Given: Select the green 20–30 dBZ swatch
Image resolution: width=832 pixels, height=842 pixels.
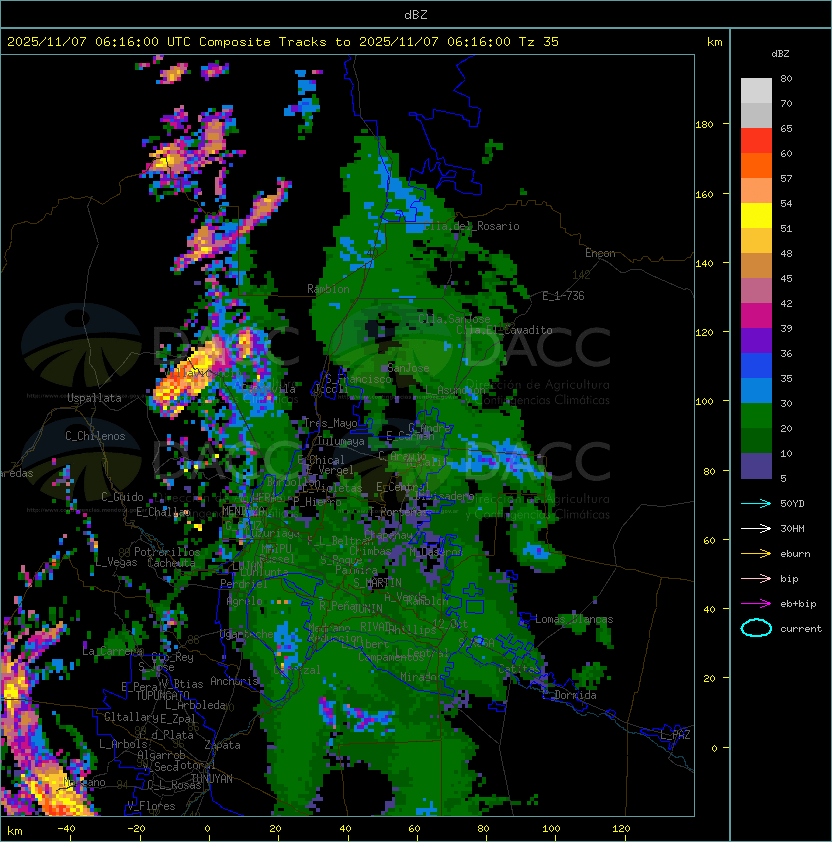Looking at the screenshot, I should [x=756, y=415].
